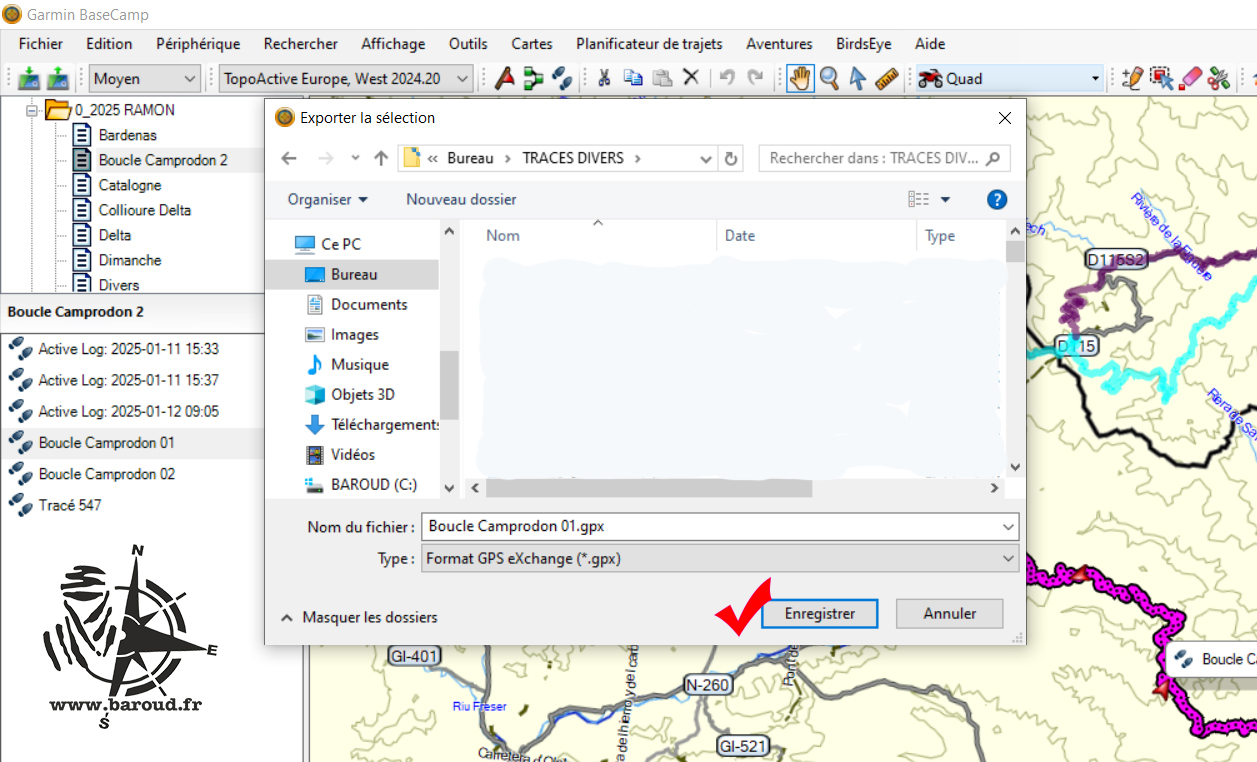Select the hand pan tool
Image resolution: width=1257 pixels, height=762 pixels.
coord(800,78)
